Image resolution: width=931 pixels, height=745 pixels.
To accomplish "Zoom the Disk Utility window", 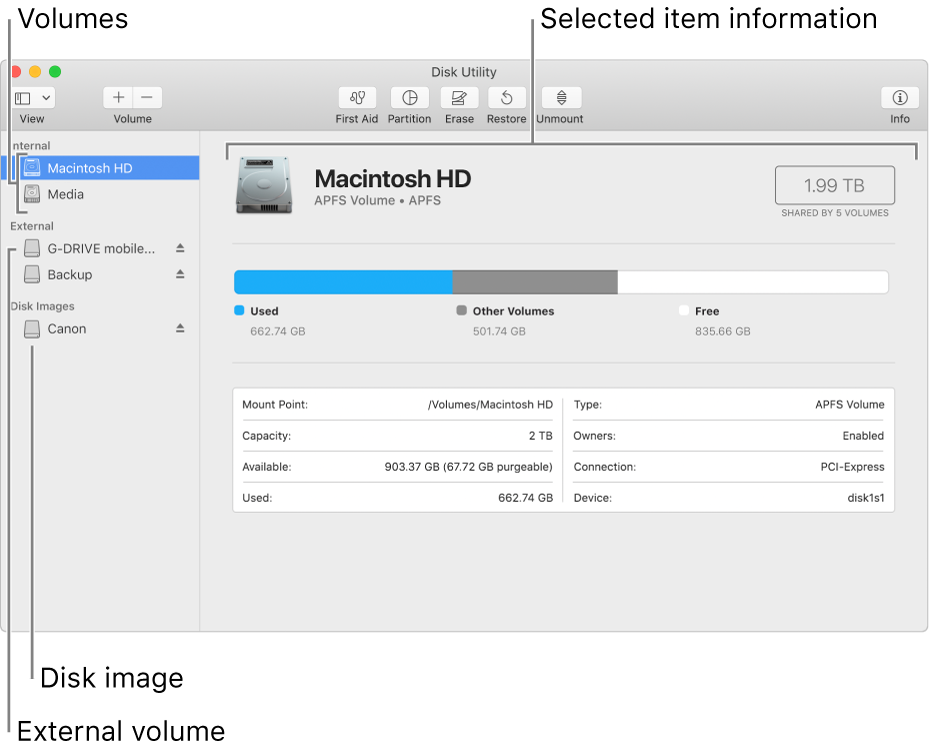I will click(x=55, y=72).
